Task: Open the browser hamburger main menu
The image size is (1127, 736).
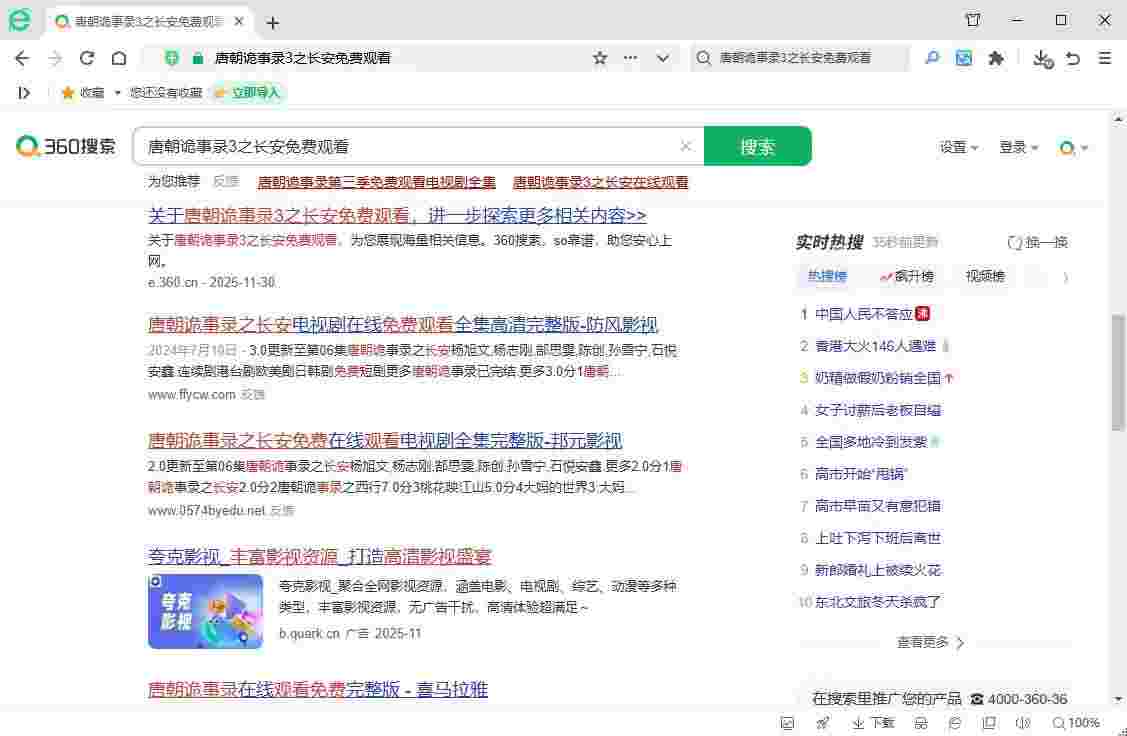Action: 1105,59
